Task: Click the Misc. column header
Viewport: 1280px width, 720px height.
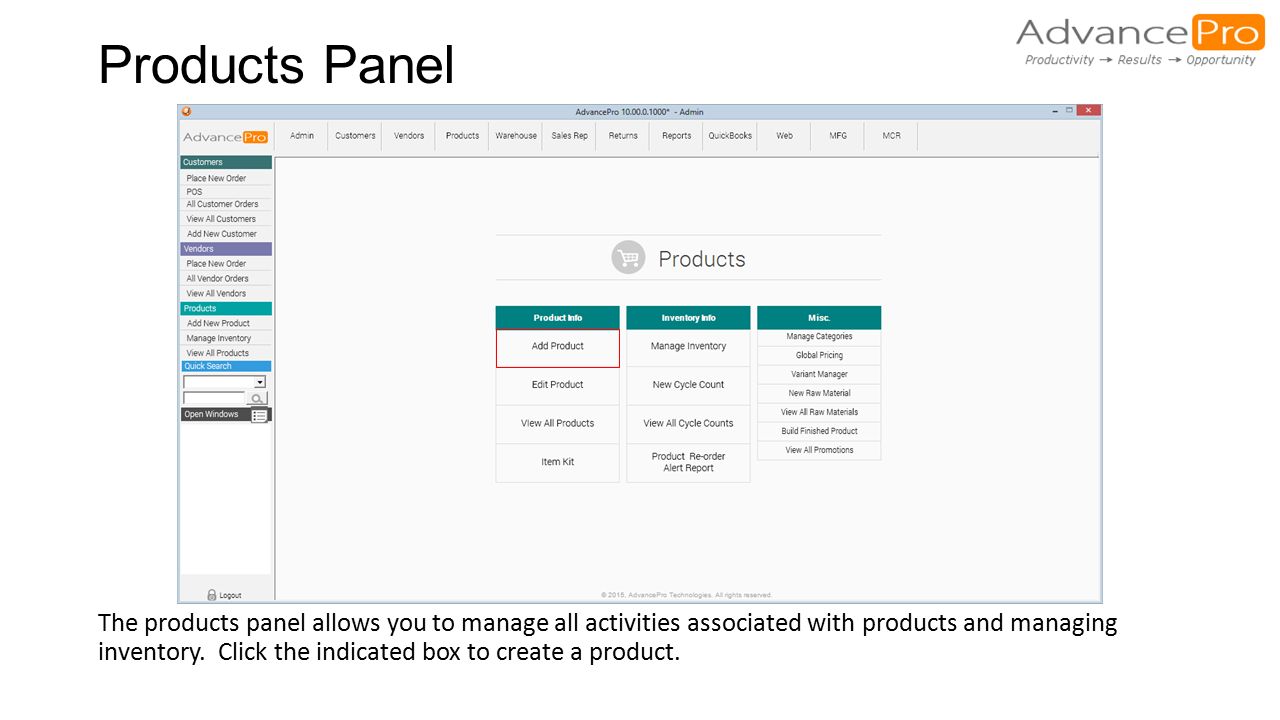Action: 819,318
